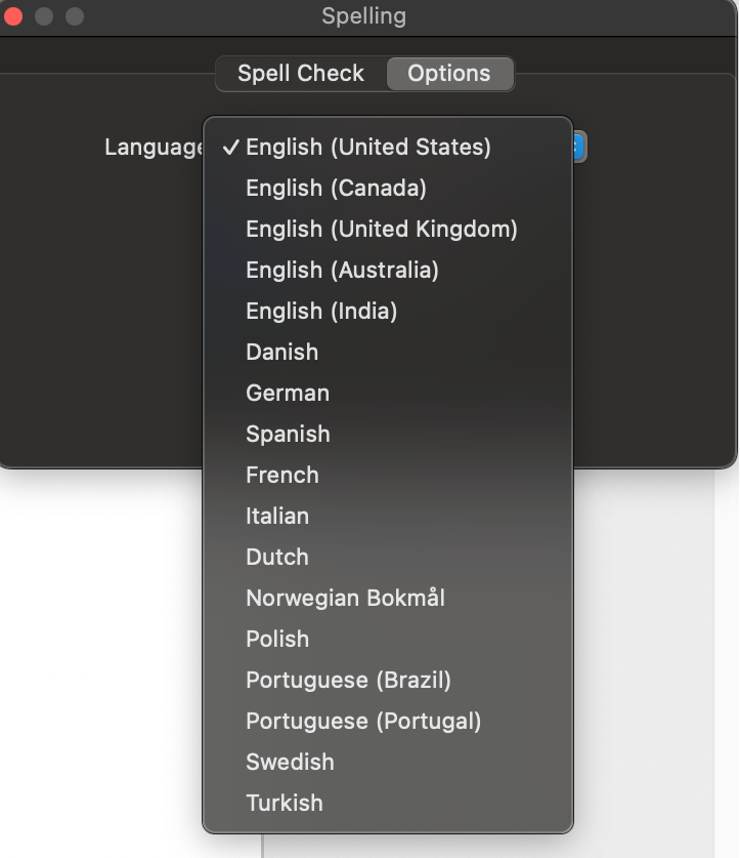Choose Dutch from the dropdown list
This screenshot has height=858, width=740.
coord(277,557)
